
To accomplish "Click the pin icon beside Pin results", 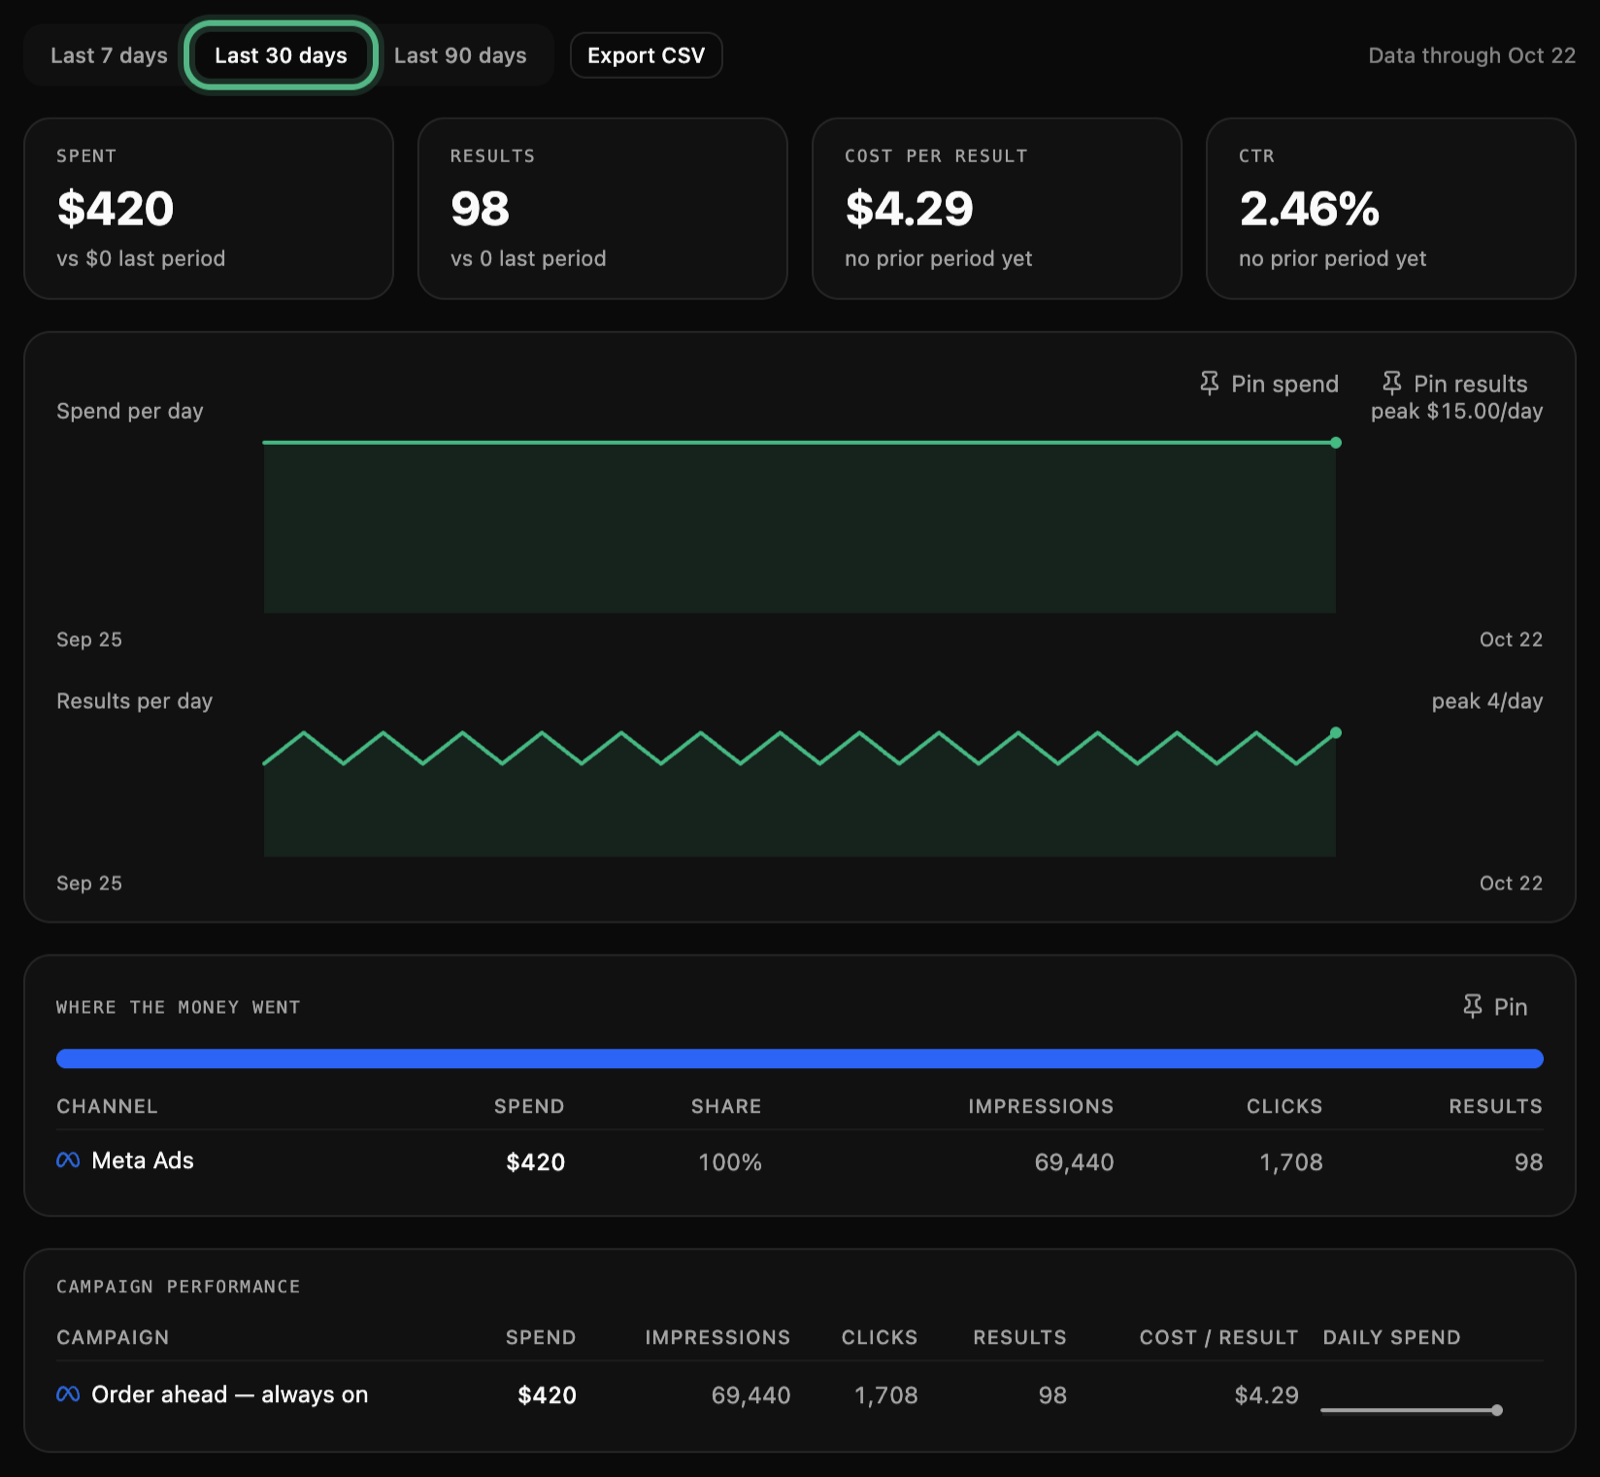I will pyautogui.click(x=1391, y=384).
